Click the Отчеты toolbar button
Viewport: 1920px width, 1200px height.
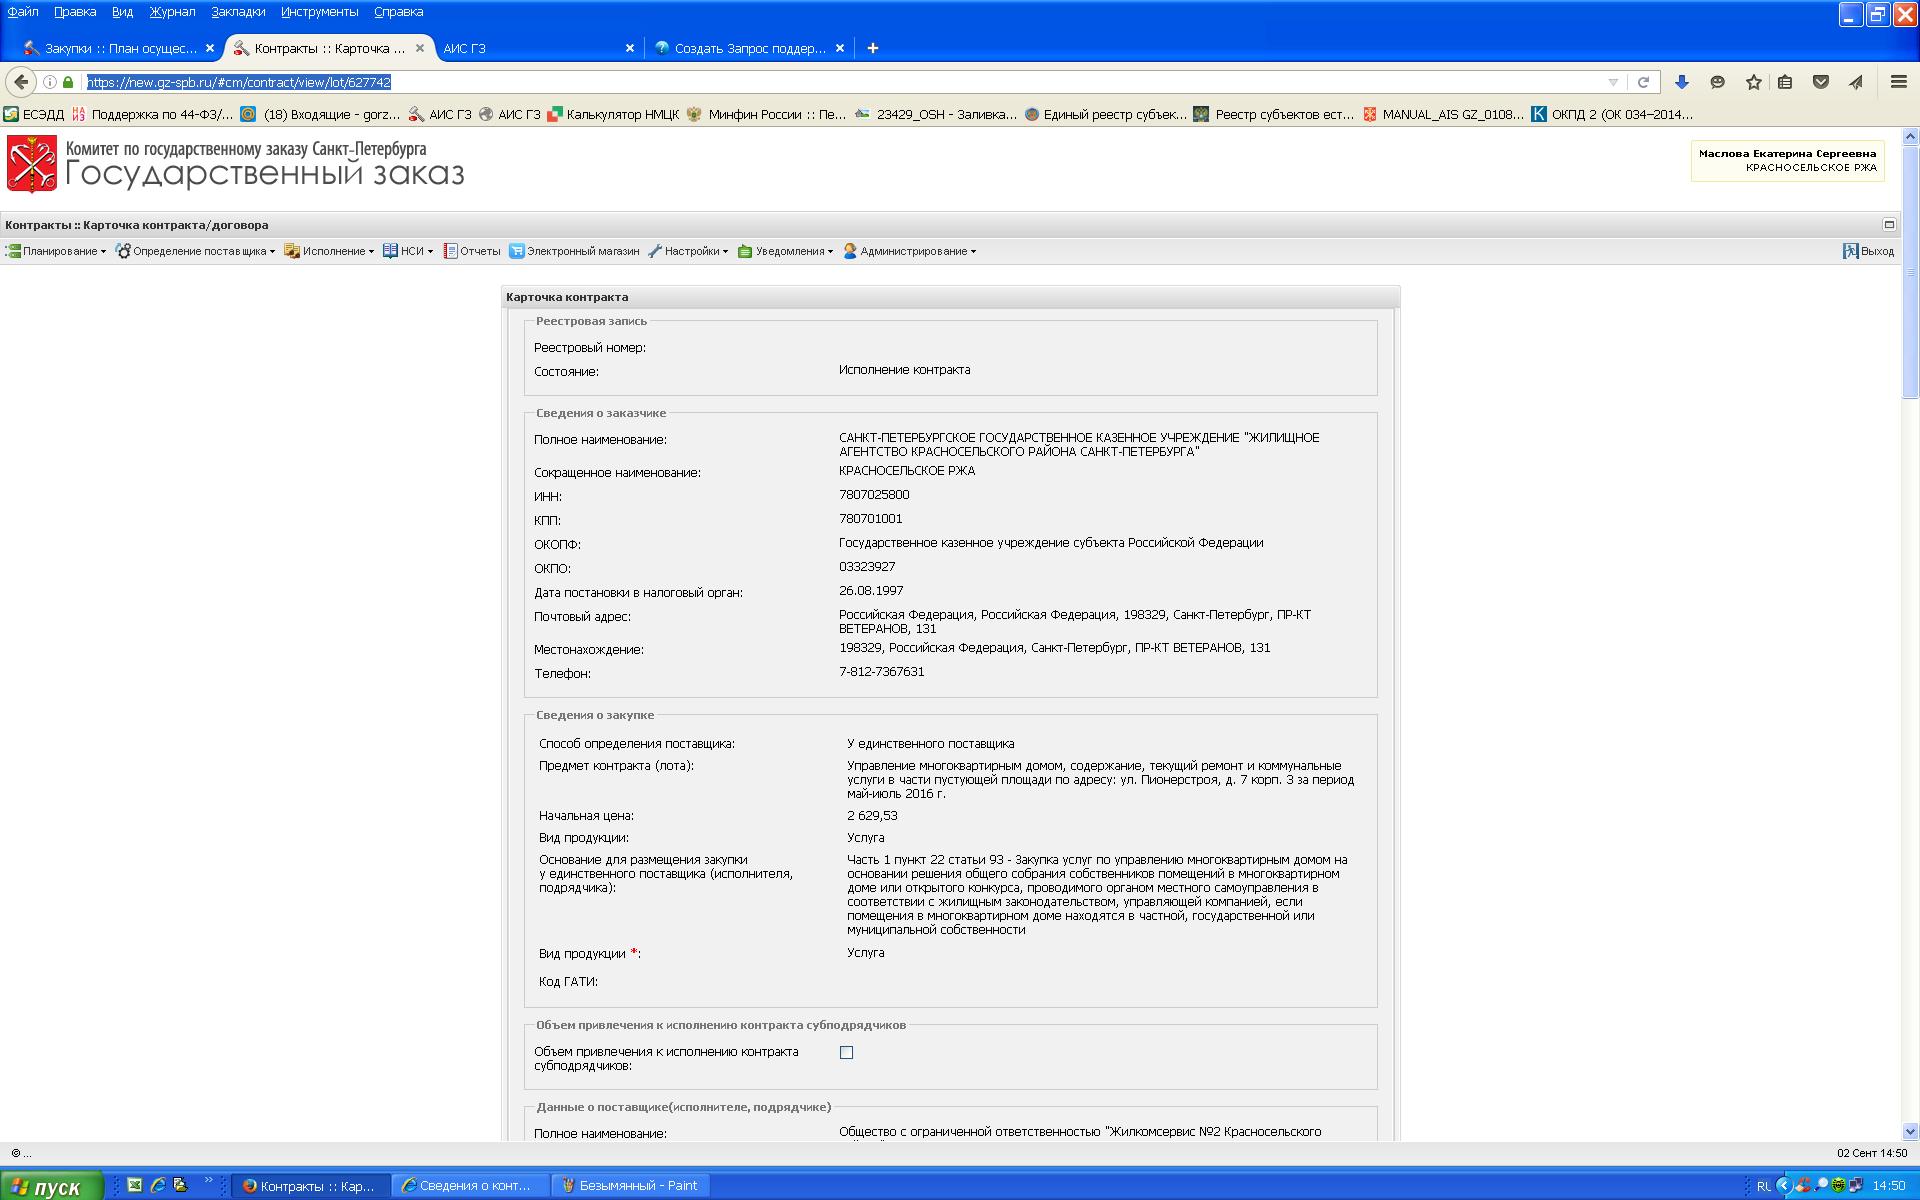(472, 251)
